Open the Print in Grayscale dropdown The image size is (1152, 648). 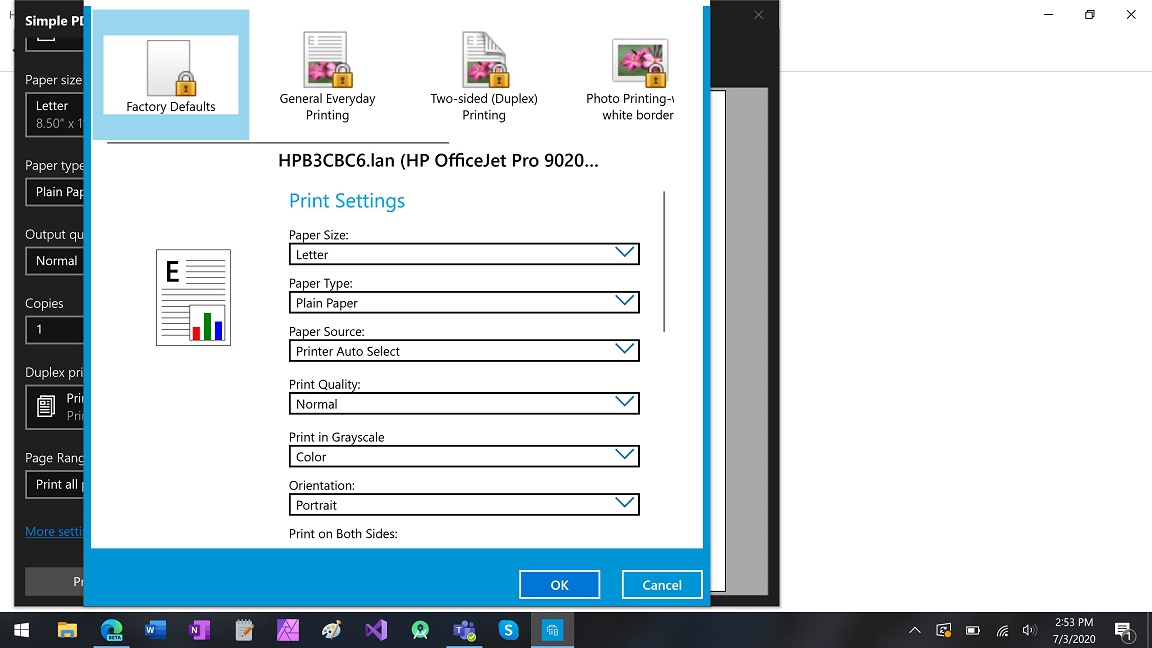(x=464, y=456)
